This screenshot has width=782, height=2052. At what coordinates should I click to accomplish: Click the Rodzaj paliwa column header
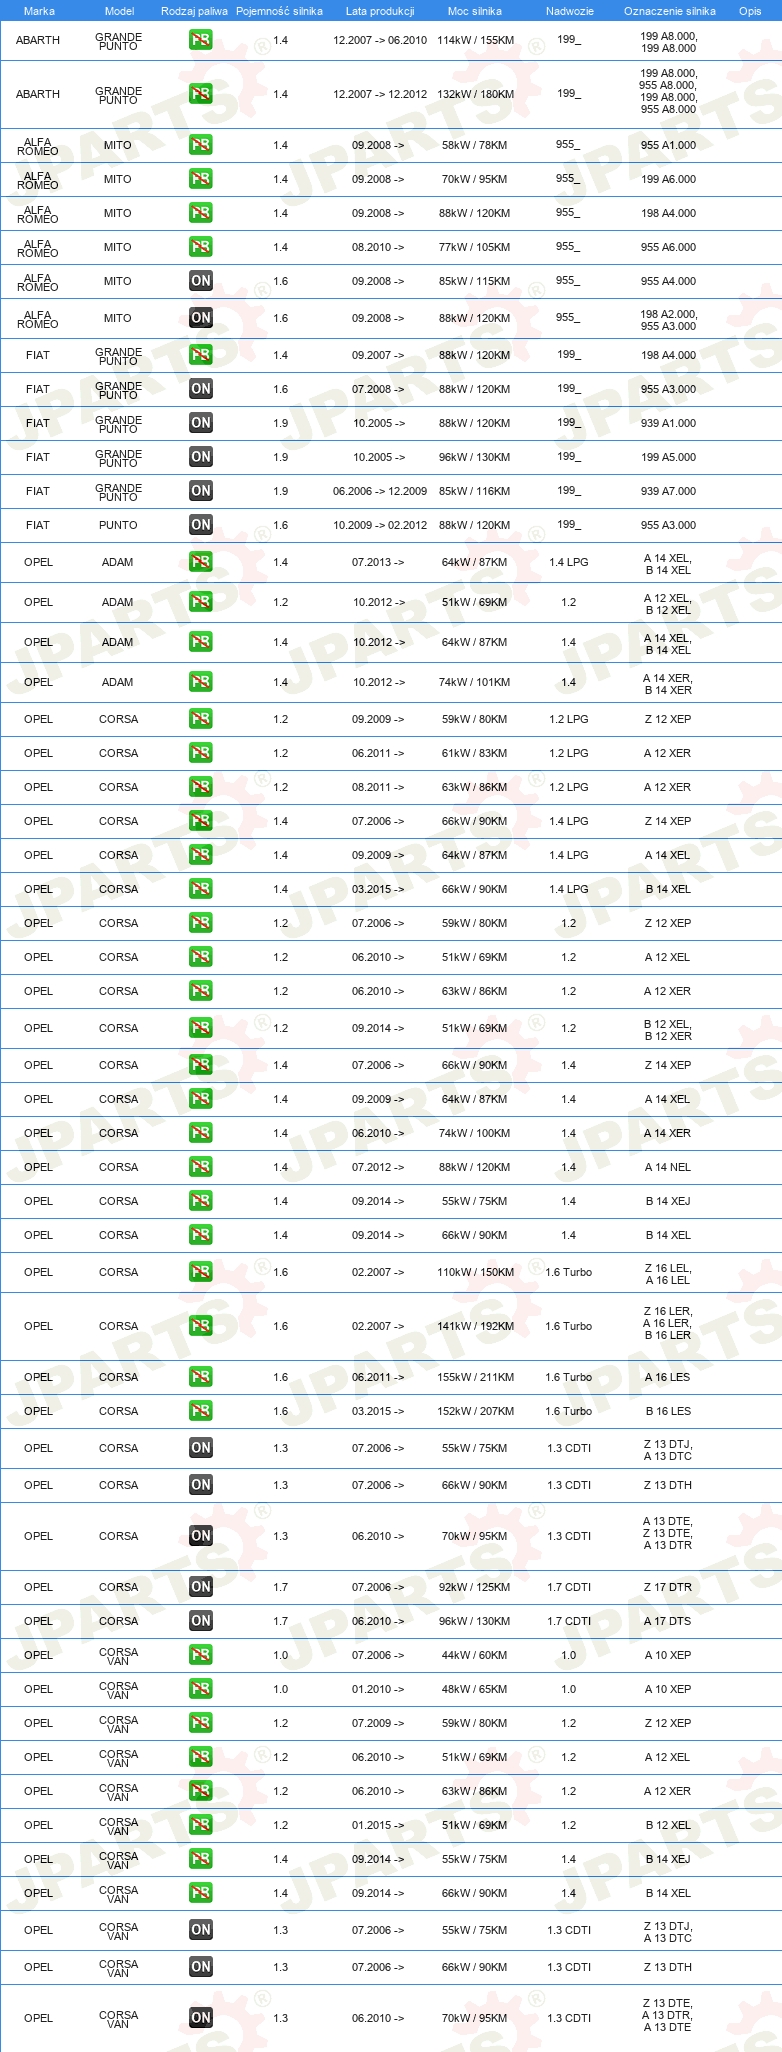[194, 11]
